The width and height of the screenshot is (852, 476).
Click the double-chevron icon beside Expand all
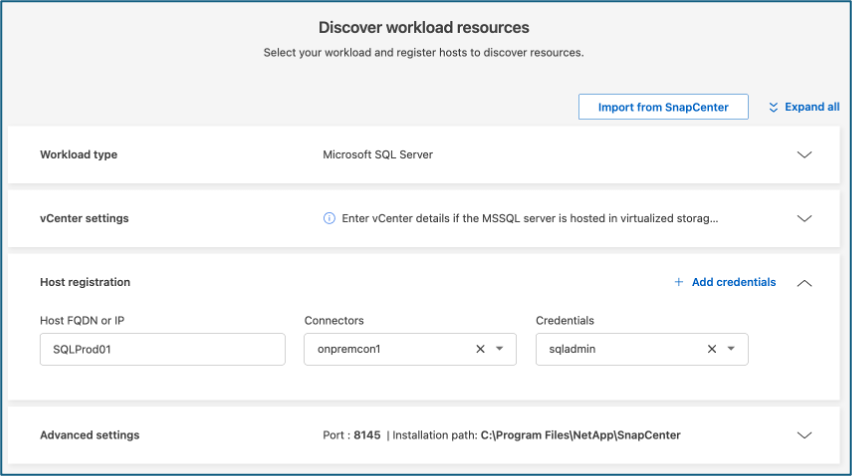coord(773,107)
